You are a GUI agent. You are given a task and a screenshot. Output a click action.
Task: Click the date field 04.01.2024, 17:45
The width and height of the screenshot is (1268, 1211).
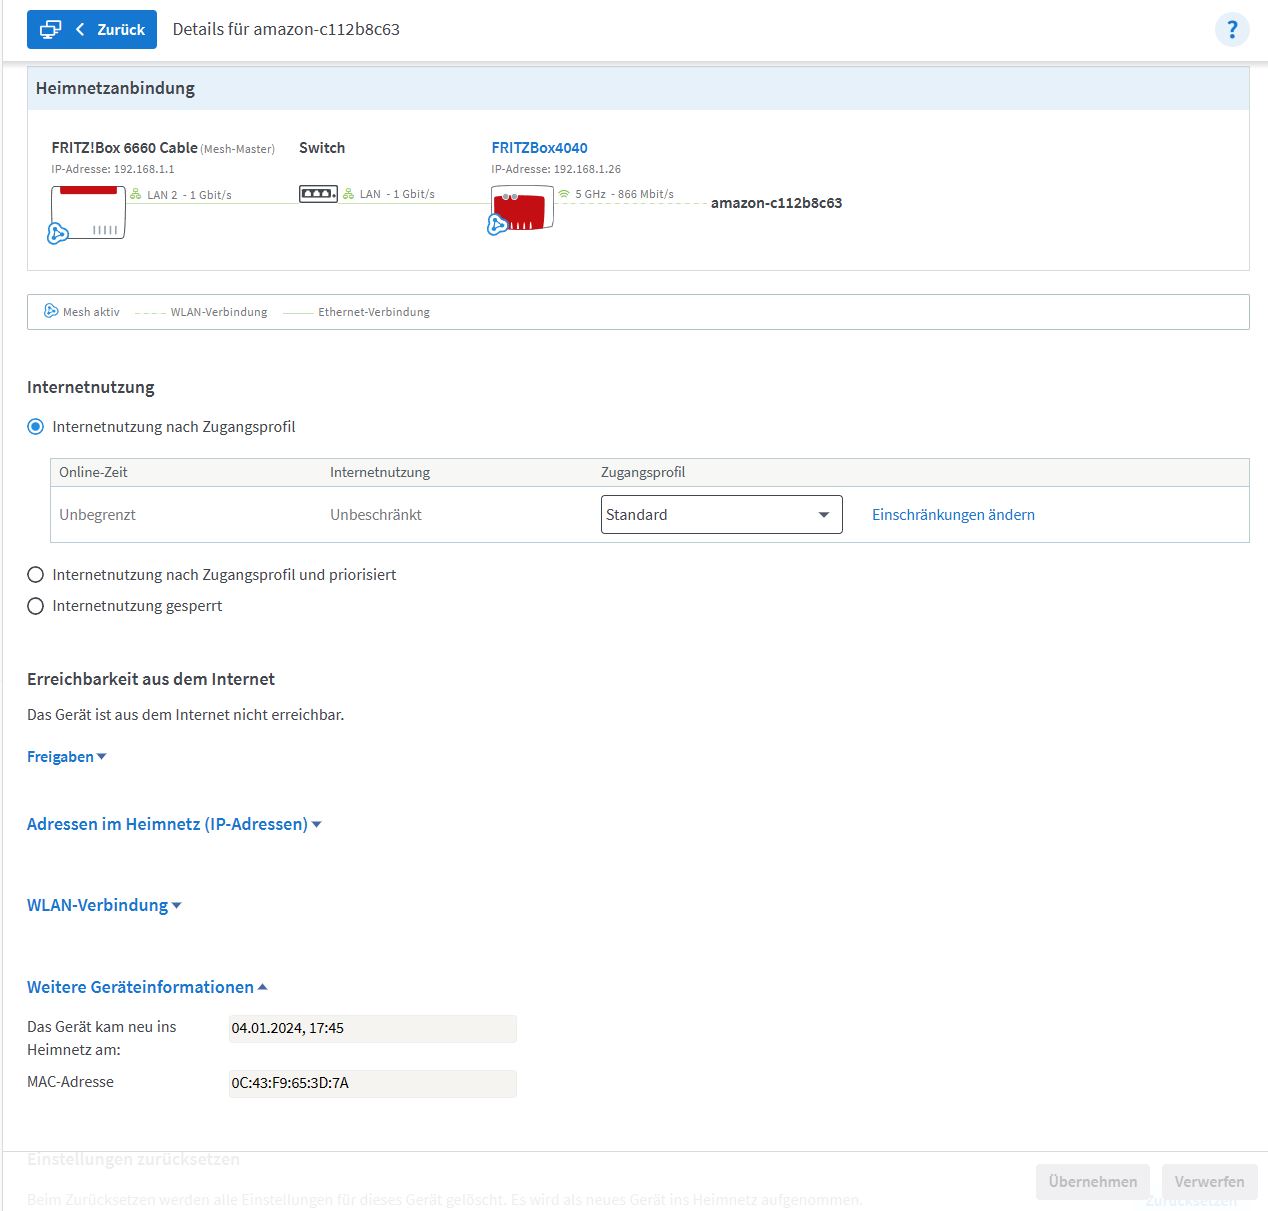click(x=372, y=1028)
